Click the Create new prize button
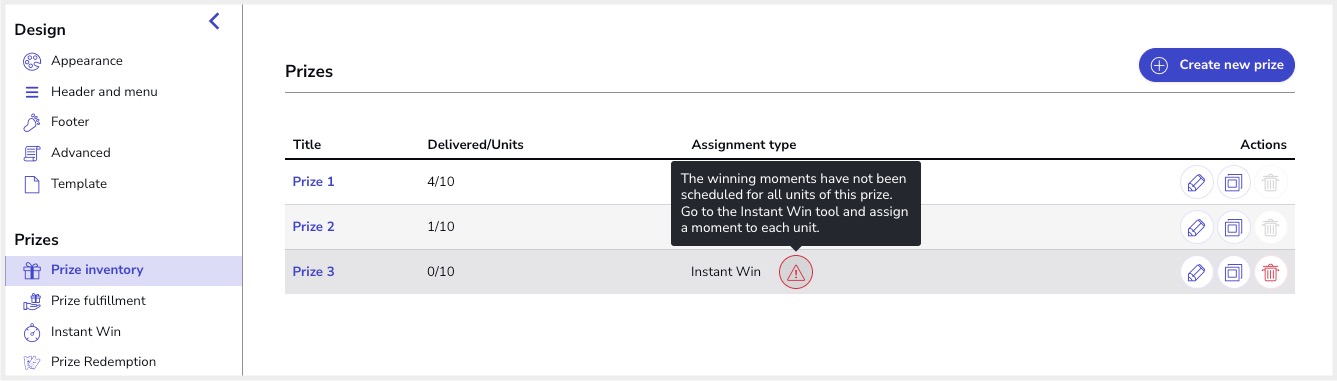The height and width of the screenshot is (381, 1337). (x=1217, y=65)
